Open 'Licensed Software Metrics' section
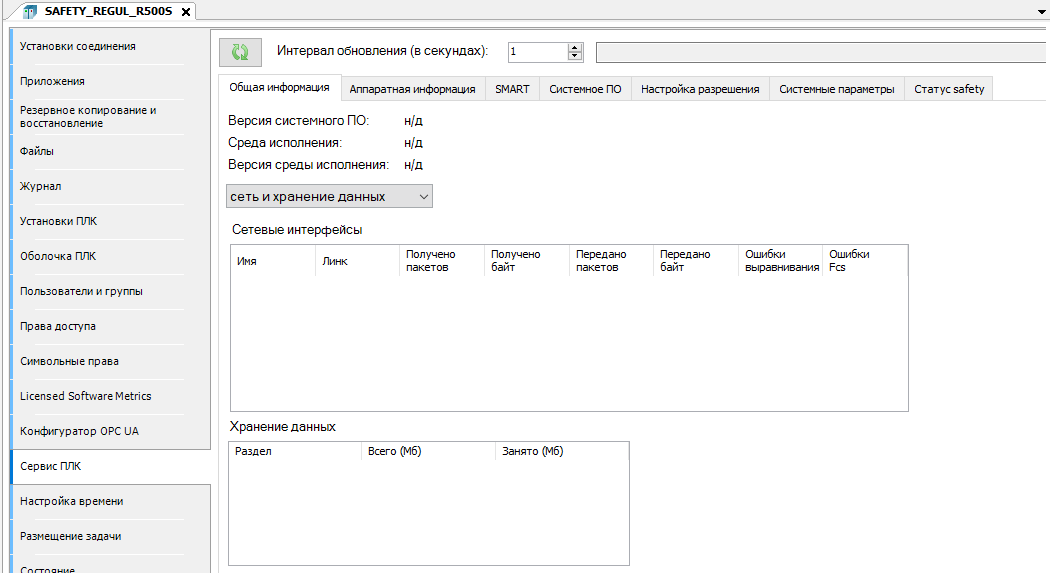This screenshot has width=1050, height=573. click(86, 396)
